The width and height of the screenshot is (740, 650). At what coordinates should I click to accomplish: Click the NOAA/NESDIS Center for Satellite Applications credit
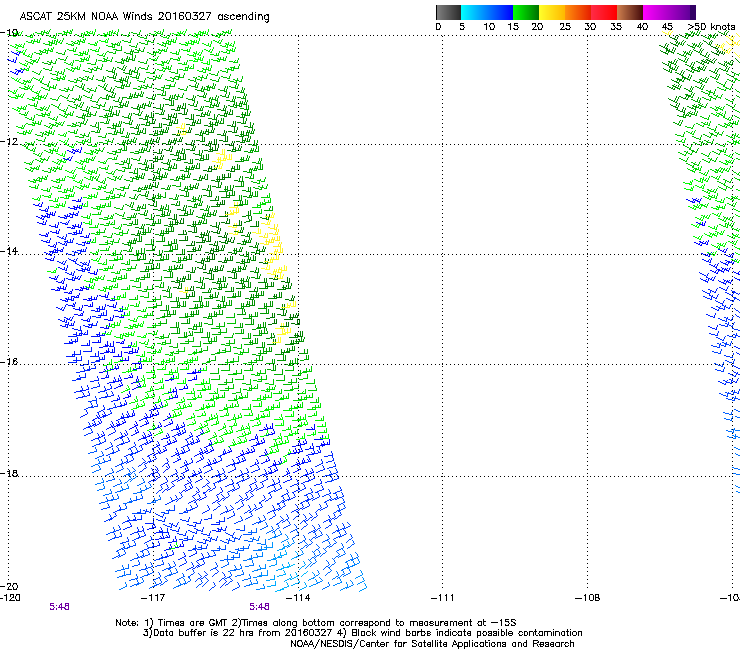tap(432, 644)
